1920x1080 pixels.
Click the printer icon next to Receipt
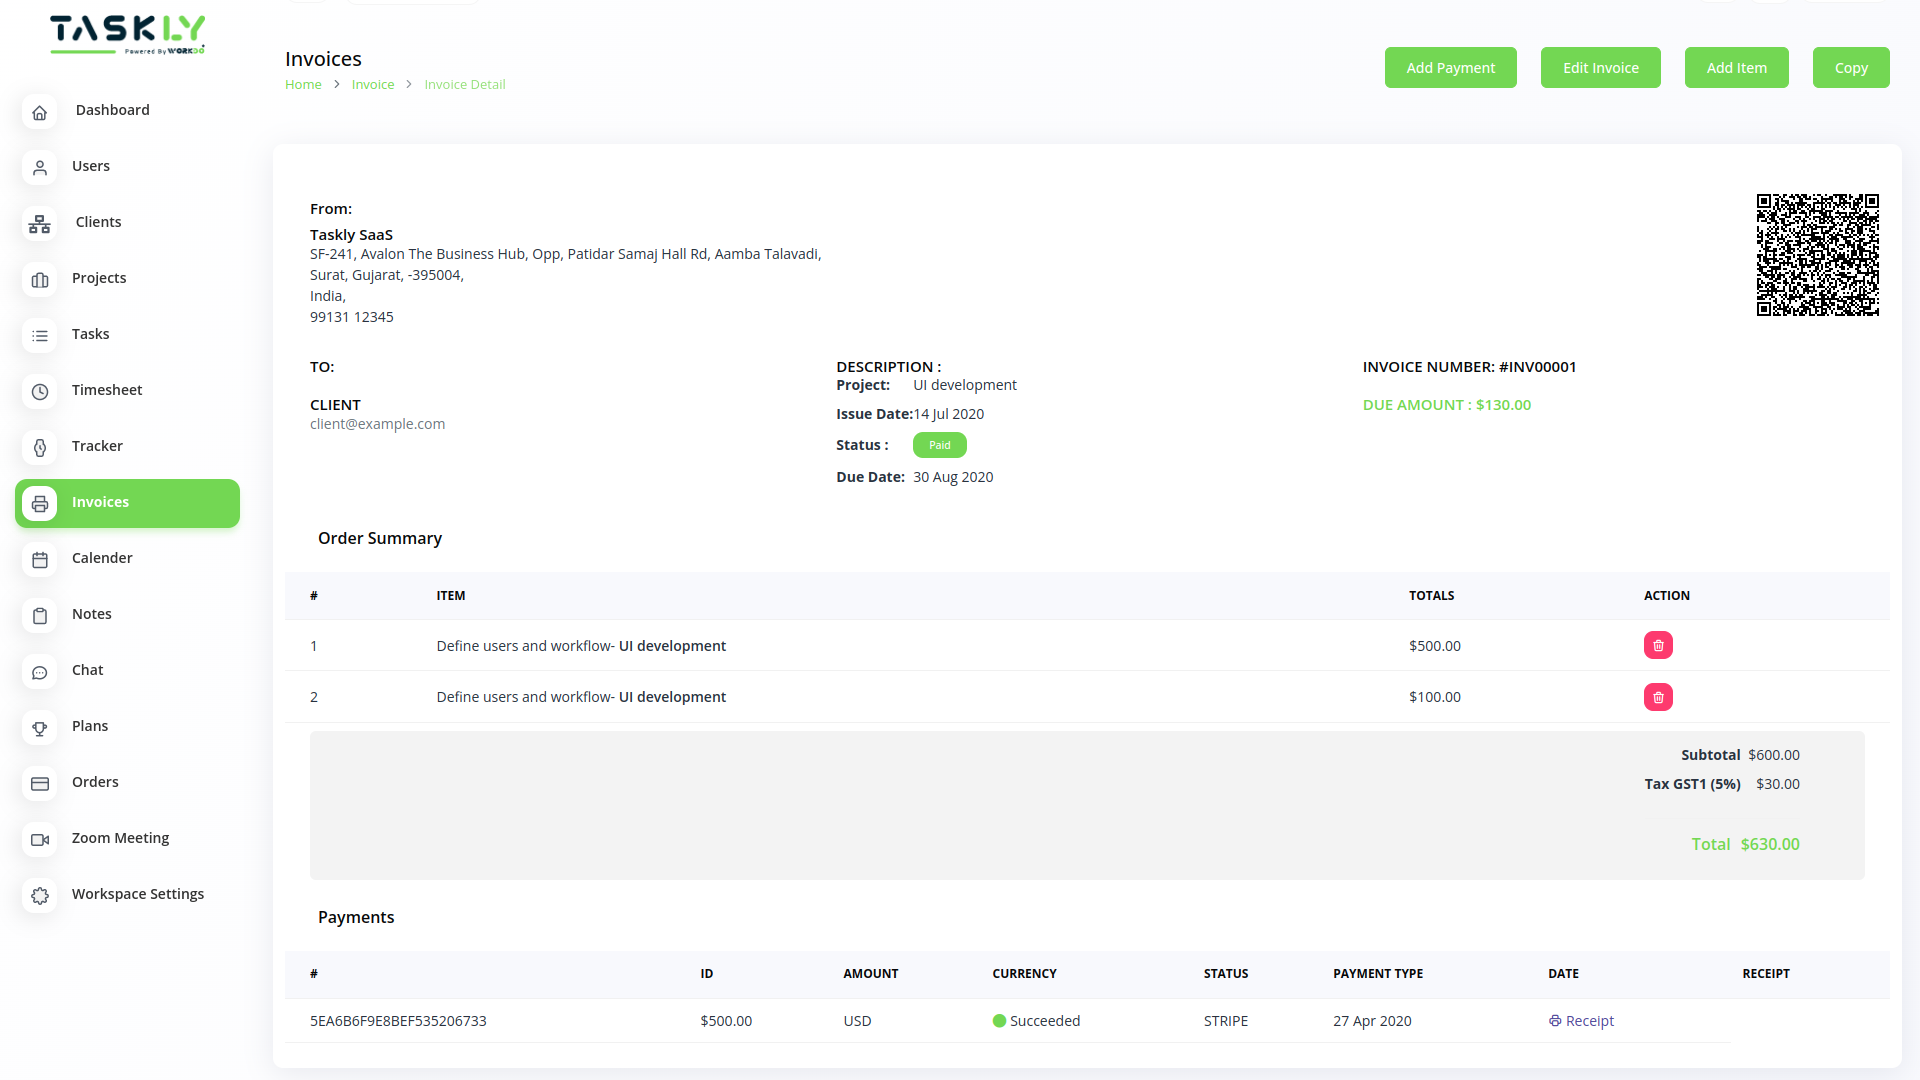click(1554, 1020)
